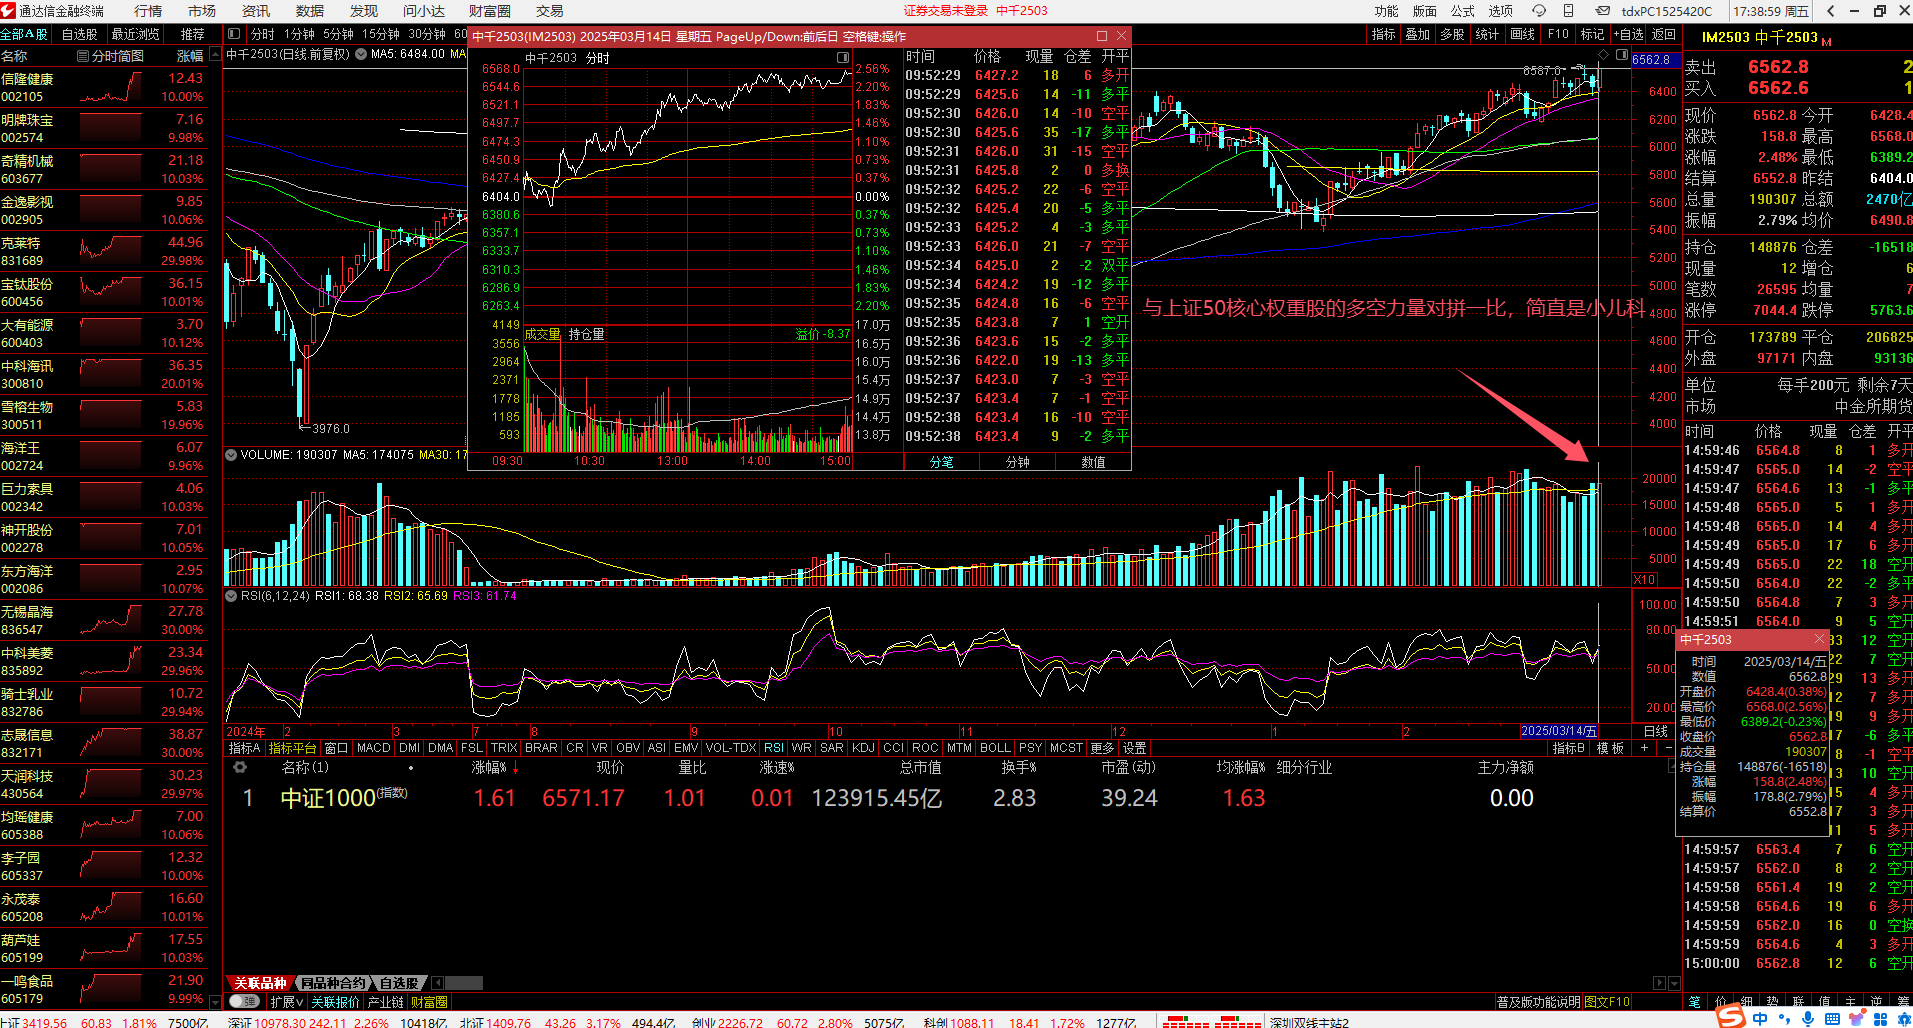Click the Sogou input method S icon
This screenshot has height=1028, width=1913.
[x=1731, y=1017]
